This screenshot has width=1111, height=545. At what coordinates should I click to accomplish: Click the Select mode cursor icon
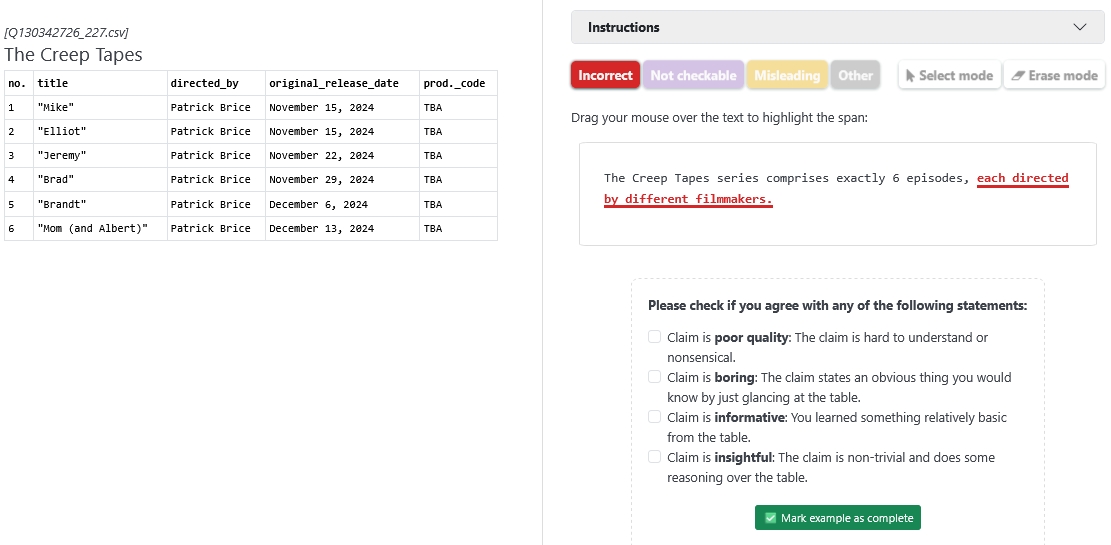[911, 75]
